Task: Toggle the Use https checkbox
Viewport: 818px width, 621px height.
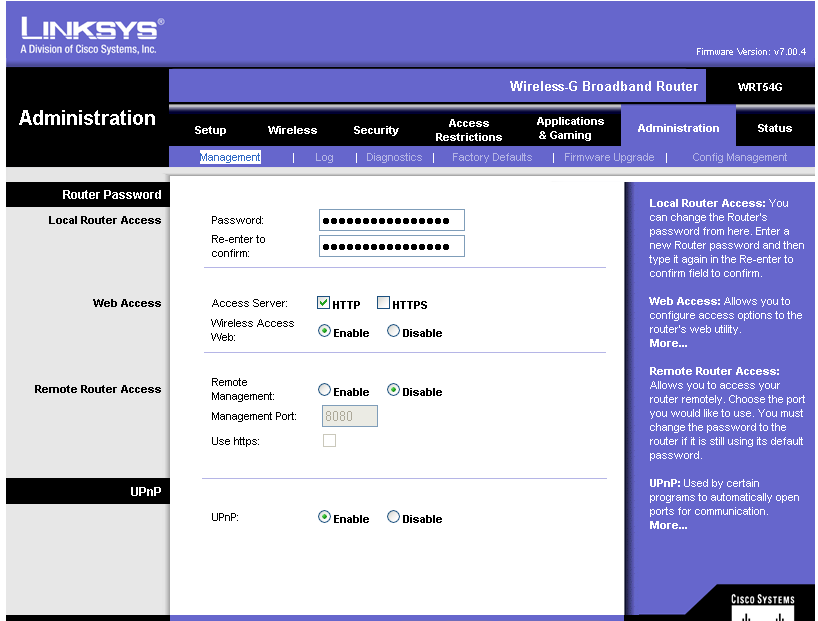Action: point(329,440)
